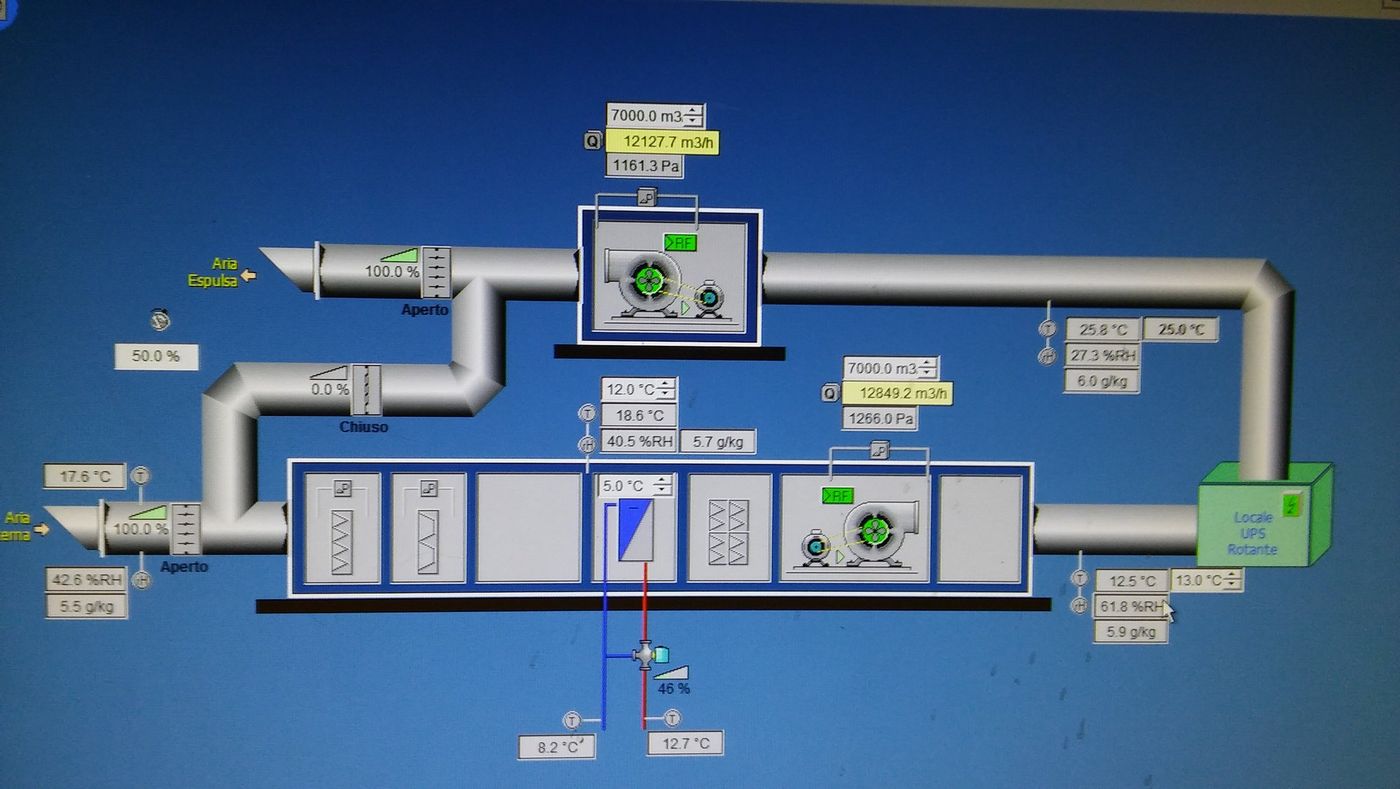Image resolution: width=1400 pixels, height=789 pixels.
Task: Click the 25.0 °C return setpoint field
Action: pyautogui.click(x=1181, y=329)
